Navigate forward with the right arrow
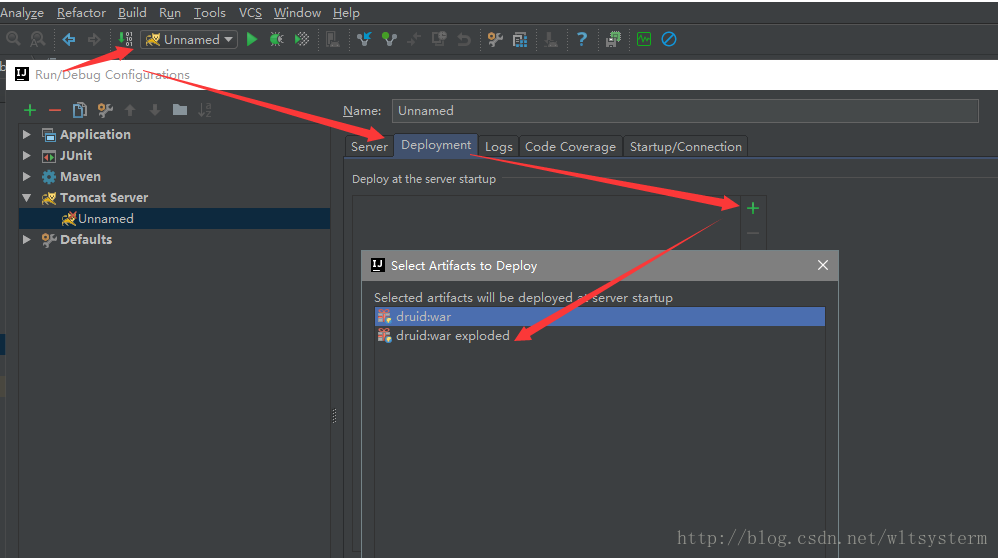This screenshot has height=558, width=998. [x=94, y=39]
